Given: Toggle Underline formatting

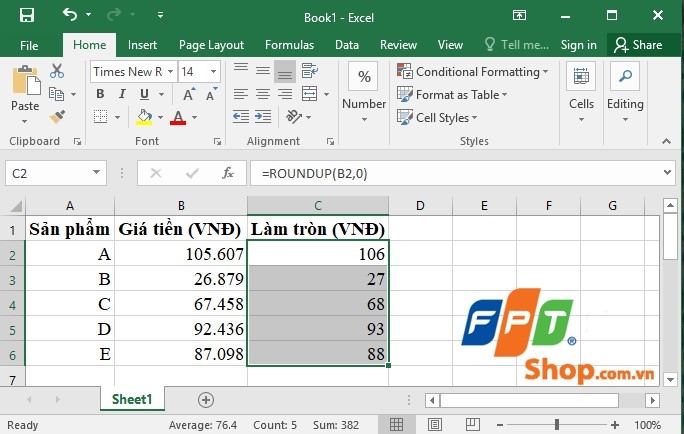Looking at the screenshot, I should (144, 94).
